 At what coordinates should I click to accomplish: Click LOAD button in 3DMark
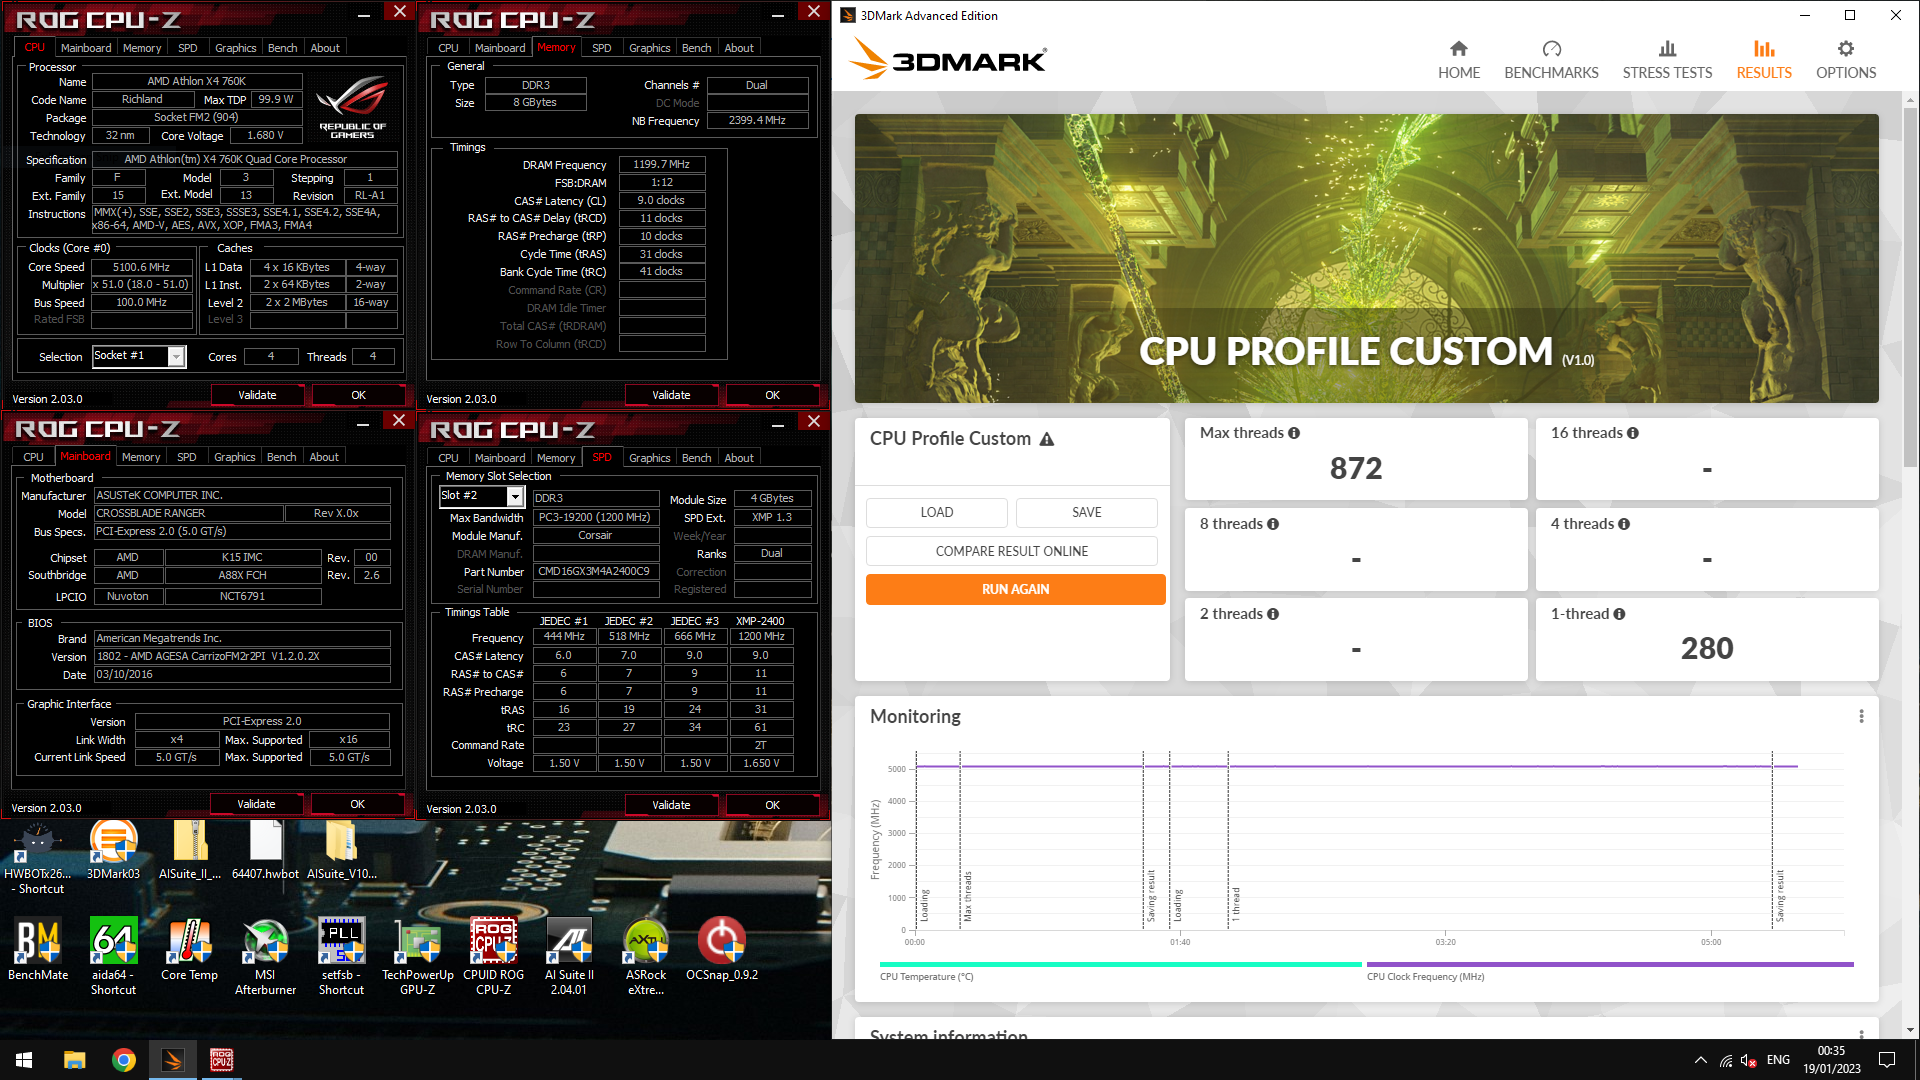(937, 512)
